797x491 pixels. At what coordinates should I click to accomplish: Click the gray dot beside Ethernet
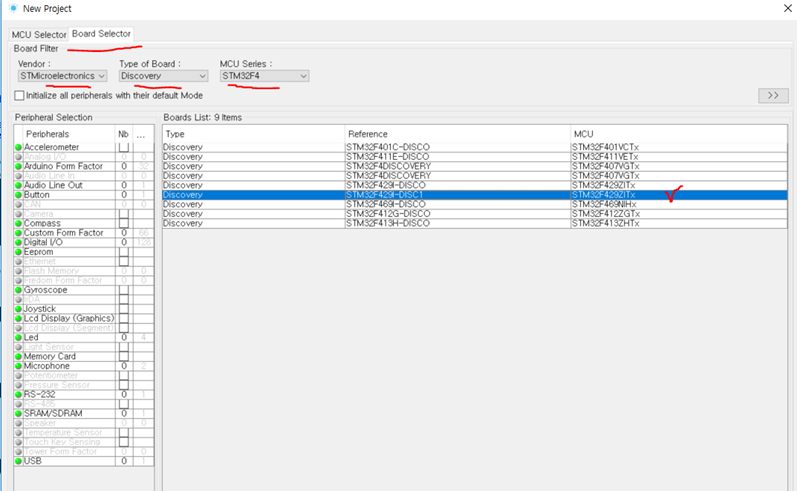(19, 261)
